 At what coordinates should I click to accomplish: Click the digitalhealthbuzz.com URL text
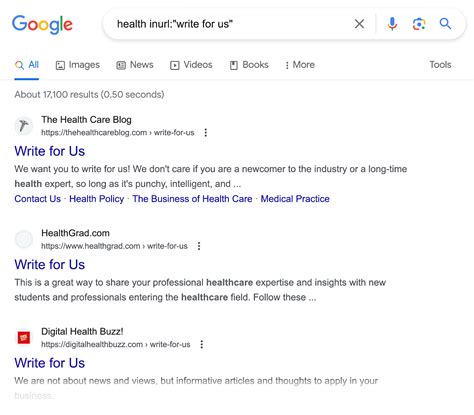tap(116, 344)
